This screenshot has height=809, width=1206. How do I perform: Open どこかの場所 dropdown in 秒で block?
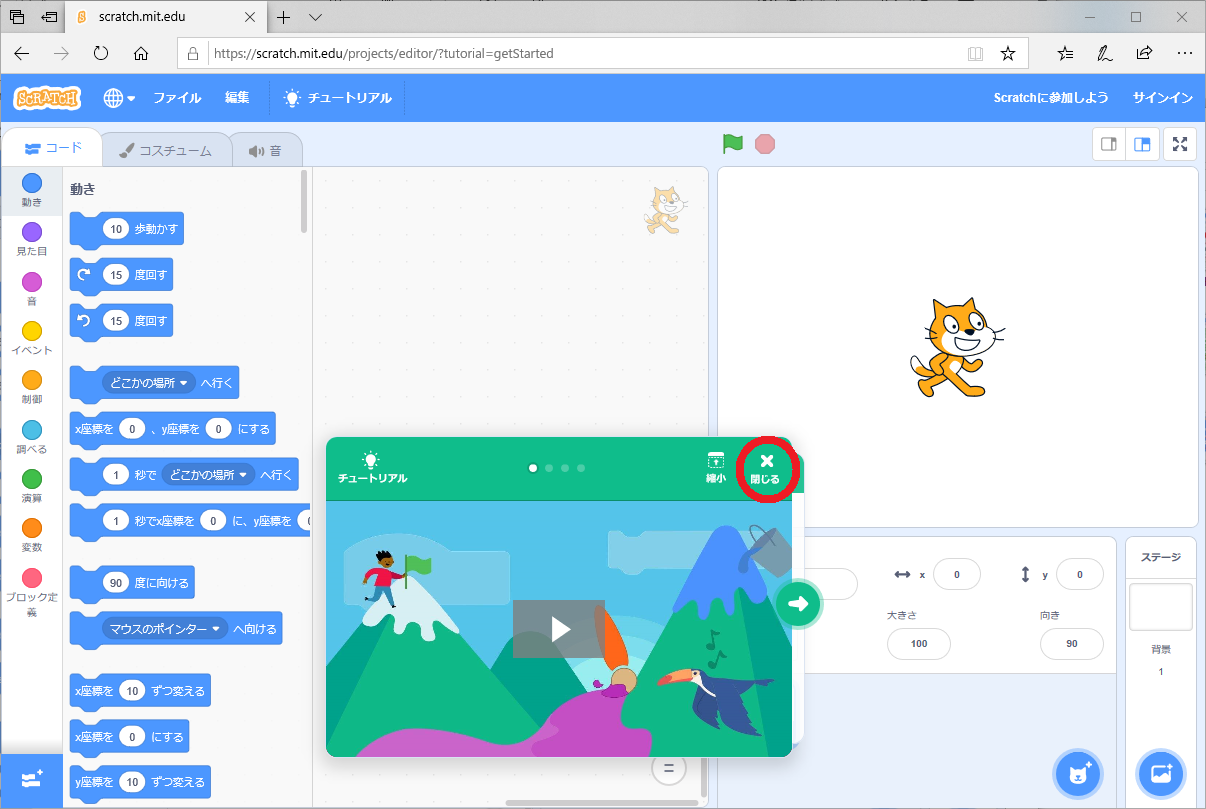(209, 475)
